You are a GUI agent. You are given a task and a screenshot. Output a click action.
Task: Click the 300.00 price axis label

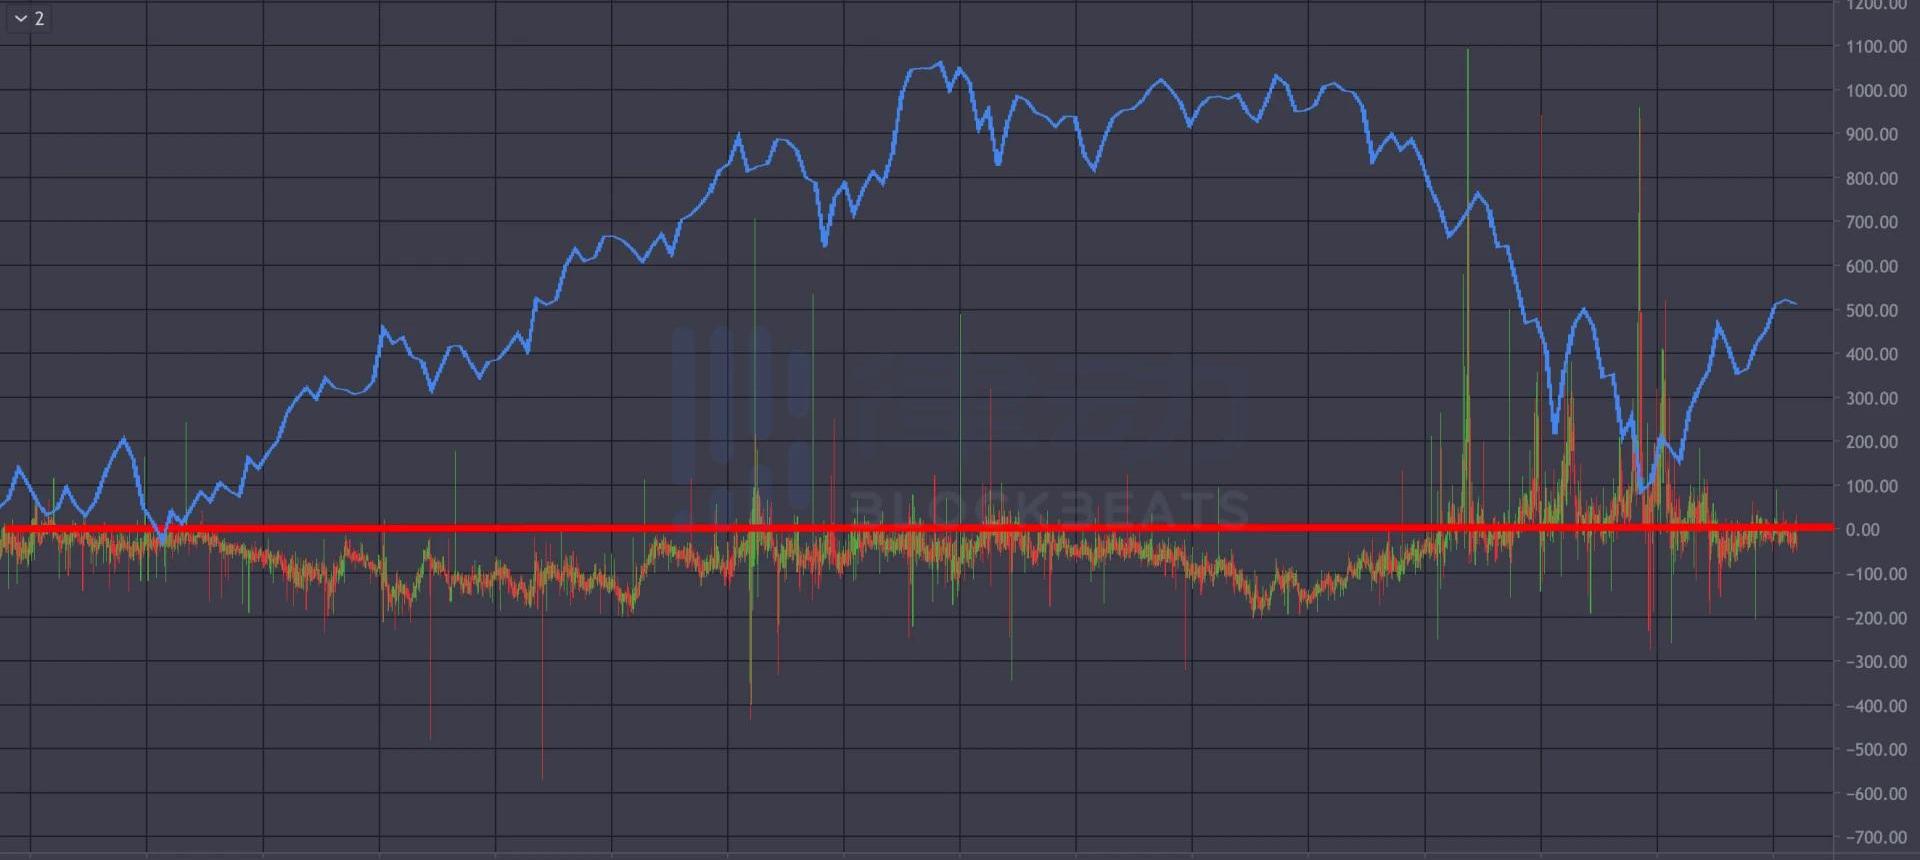[1872, 399]
